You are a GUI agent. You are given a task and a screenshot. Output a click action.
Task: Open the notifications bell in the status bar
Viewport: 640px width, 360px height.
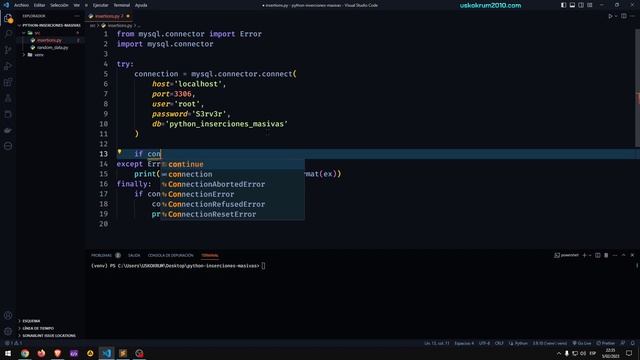coord(633,343)
